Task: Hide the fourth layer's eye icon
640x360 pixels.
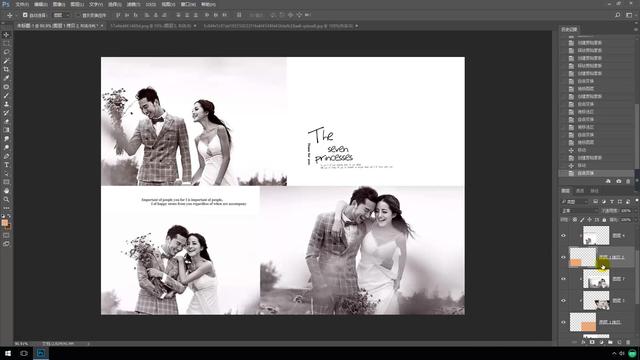Action: (x=563, y=300)
